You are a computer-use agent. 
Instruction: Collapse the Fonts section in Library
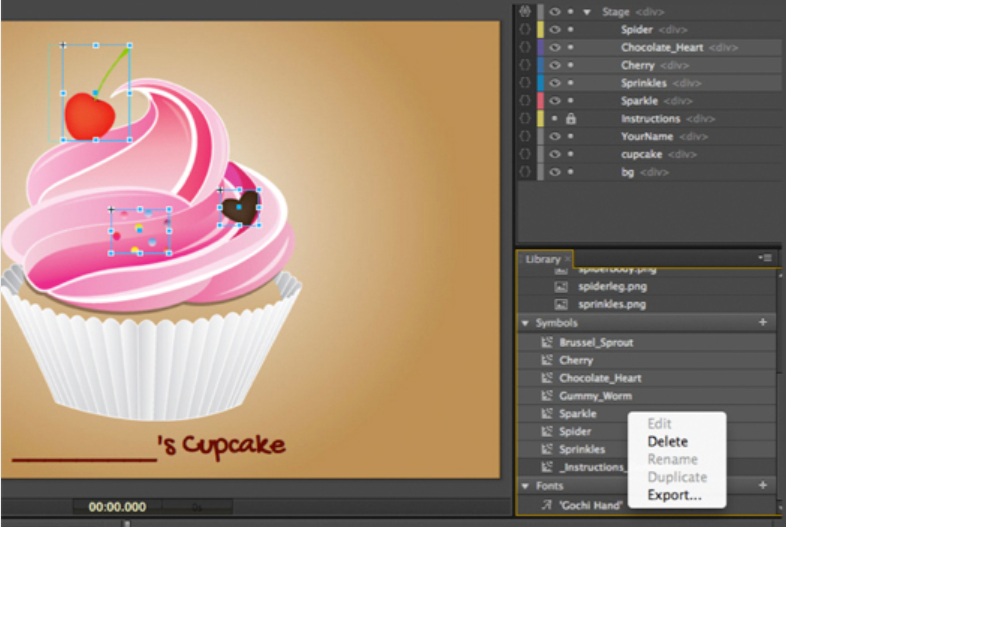[x=525, y=486]
